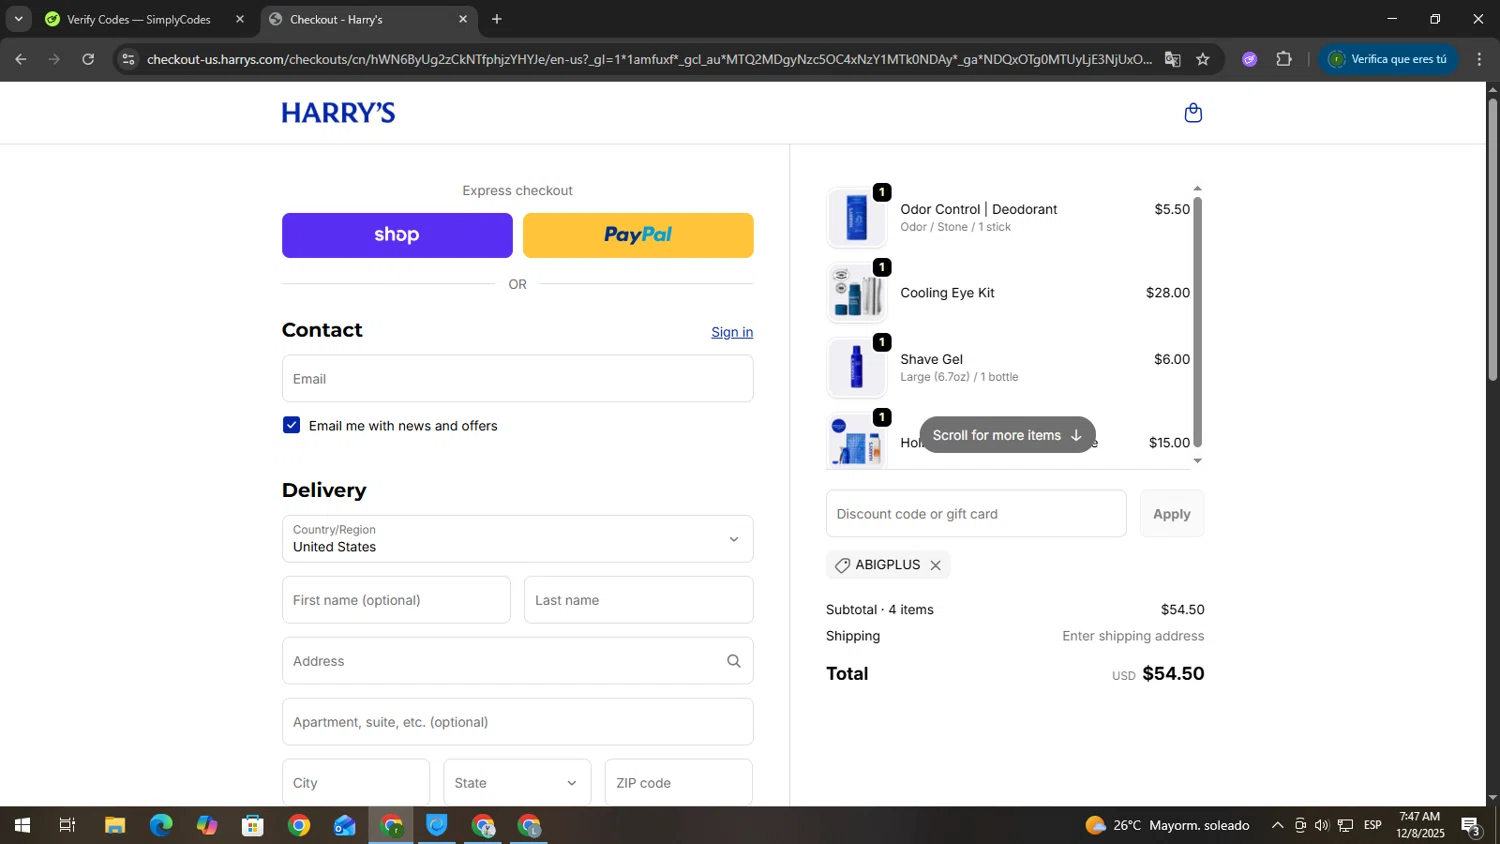Click the Chrome profile button
The height and width of the screenshot is (844, 1500).
(x=1388, y=59)
